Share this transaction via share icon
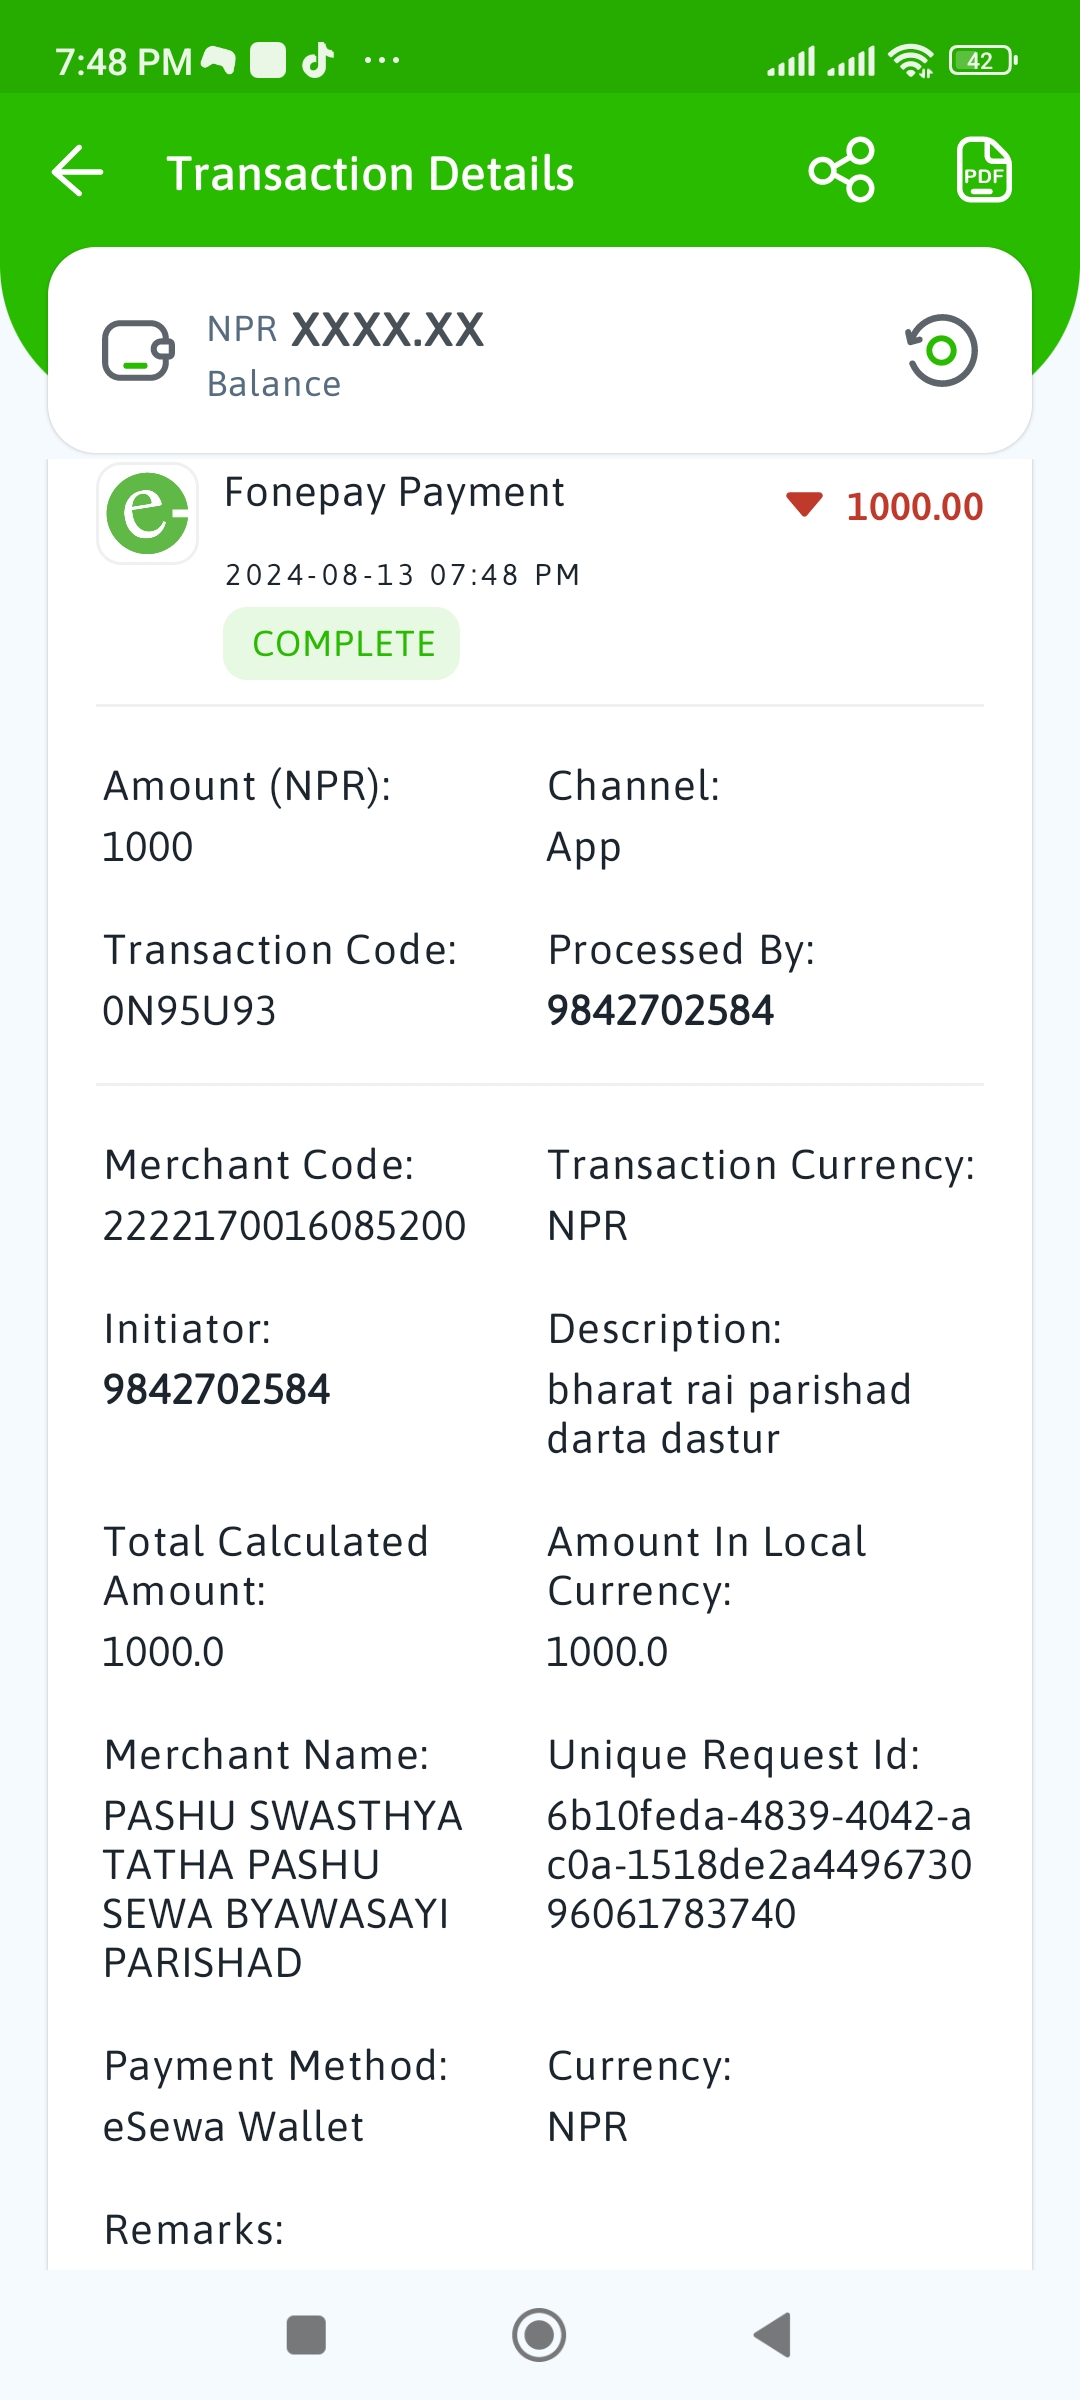 [842, 170]
